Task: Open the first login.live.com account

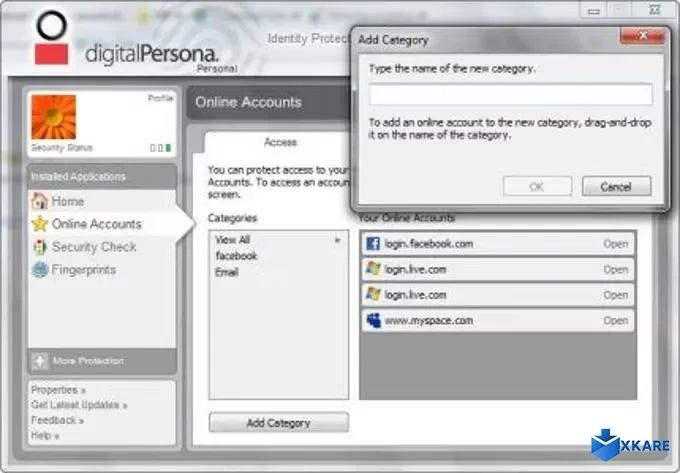Action: [x=615, y=270]
